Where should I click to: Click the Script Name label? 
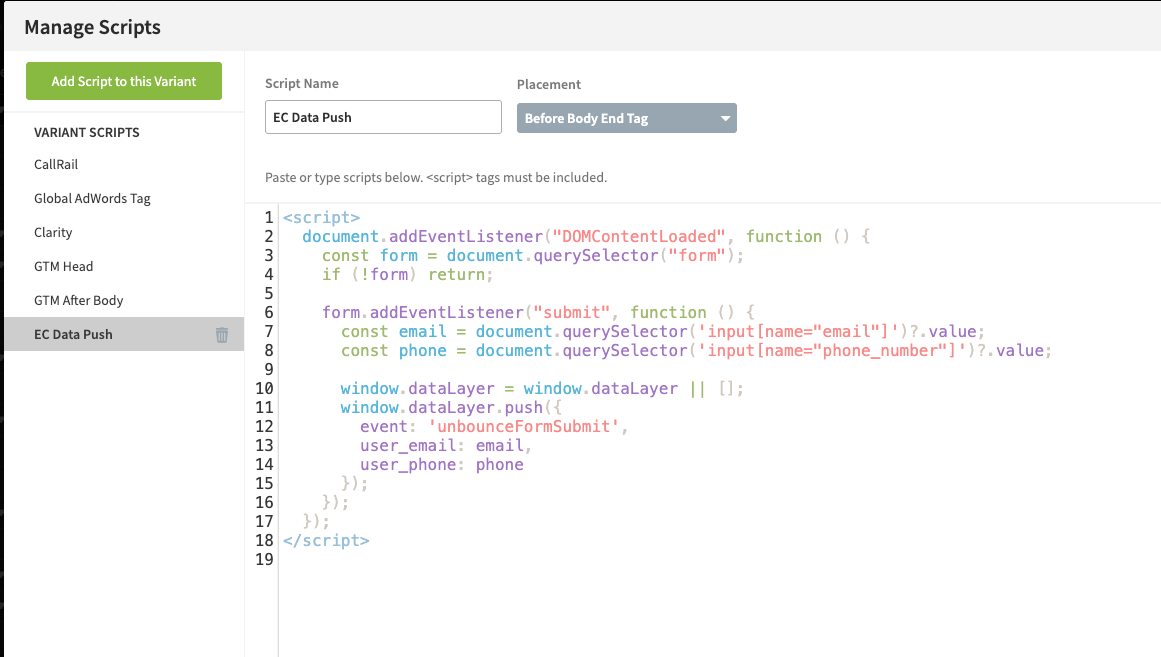coord(301,84)
